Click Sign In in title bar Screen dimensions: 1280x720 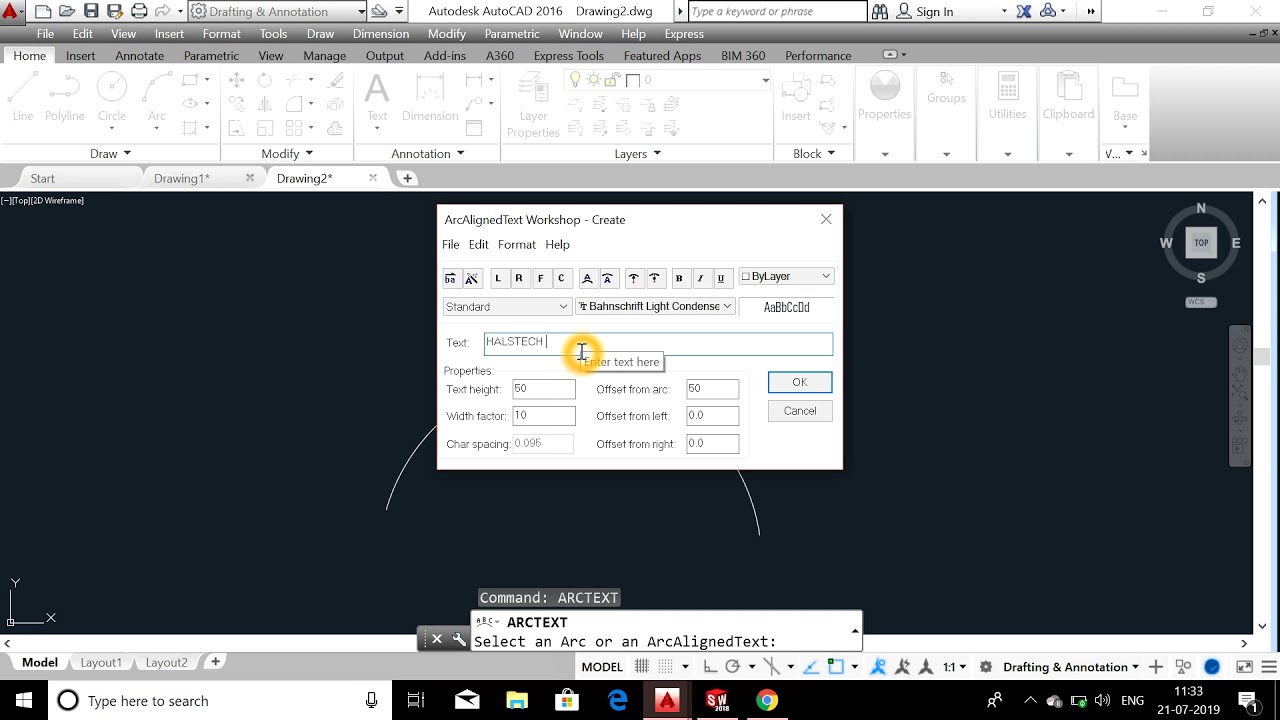925,12
